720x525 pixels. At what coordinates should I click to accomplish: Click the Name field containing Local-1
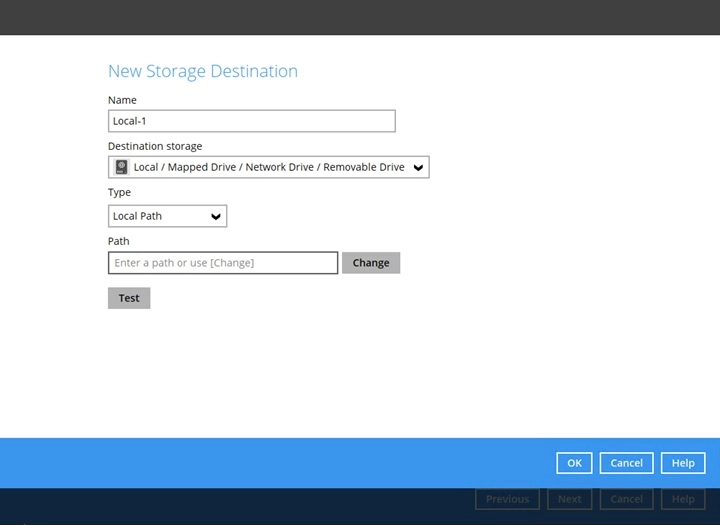[x=251, y=121]
